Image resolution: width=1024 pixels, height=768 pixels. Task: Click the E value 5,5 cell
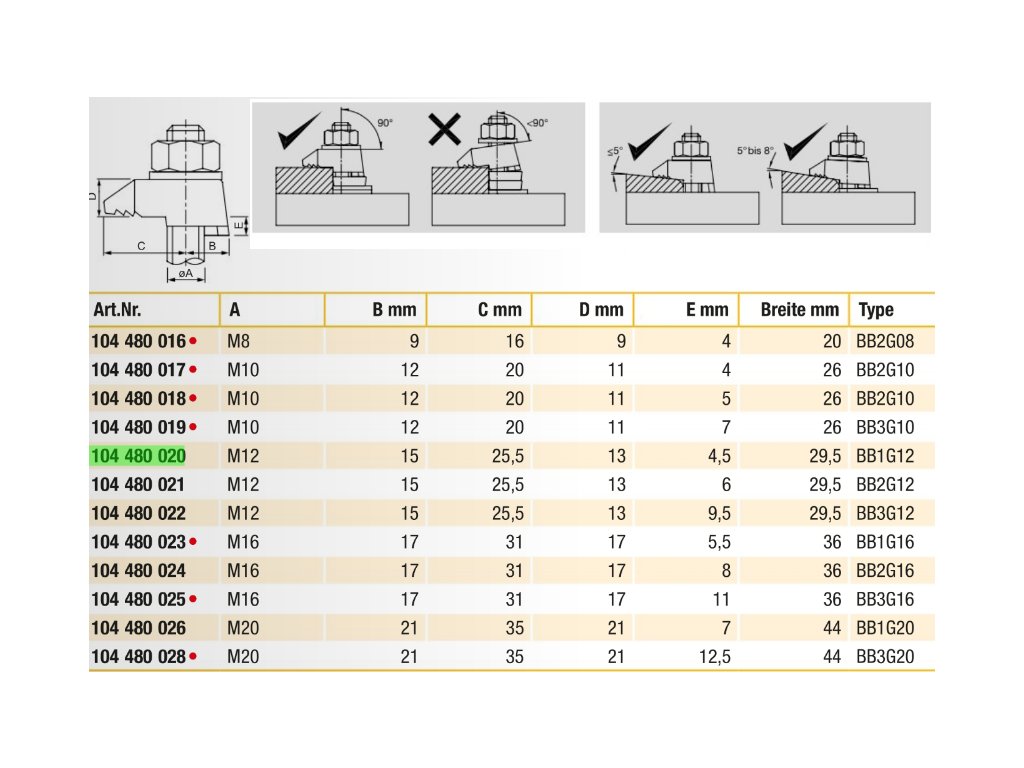coord(719,542)
